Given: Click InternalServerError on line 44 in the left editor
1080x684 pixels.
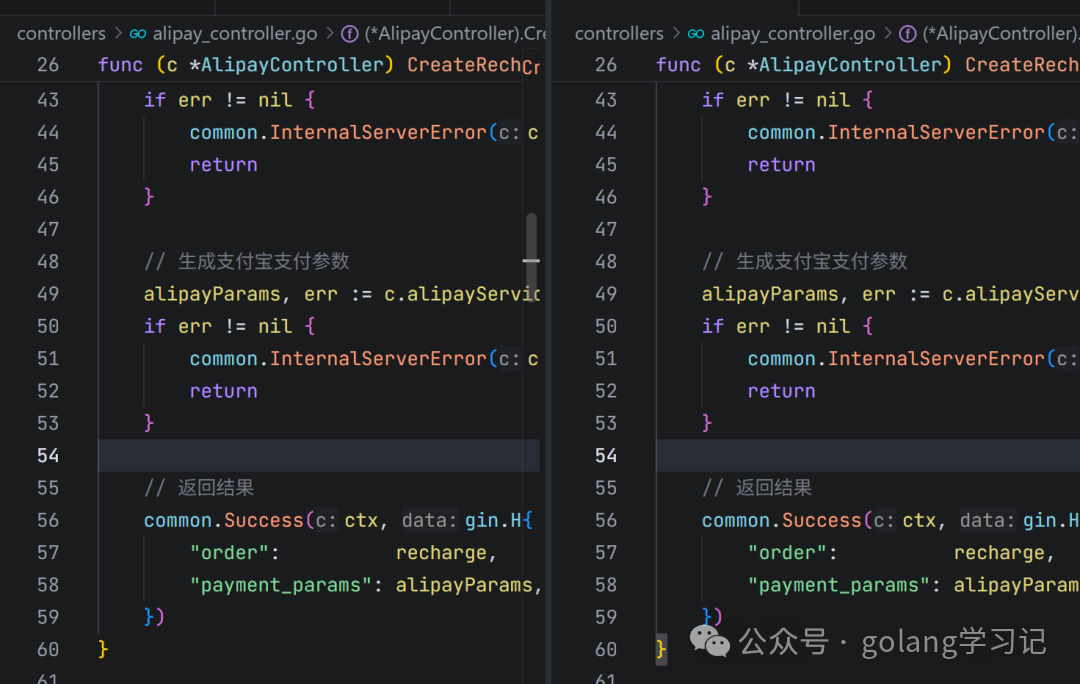Looking at the screenshot, I should 378,132.
